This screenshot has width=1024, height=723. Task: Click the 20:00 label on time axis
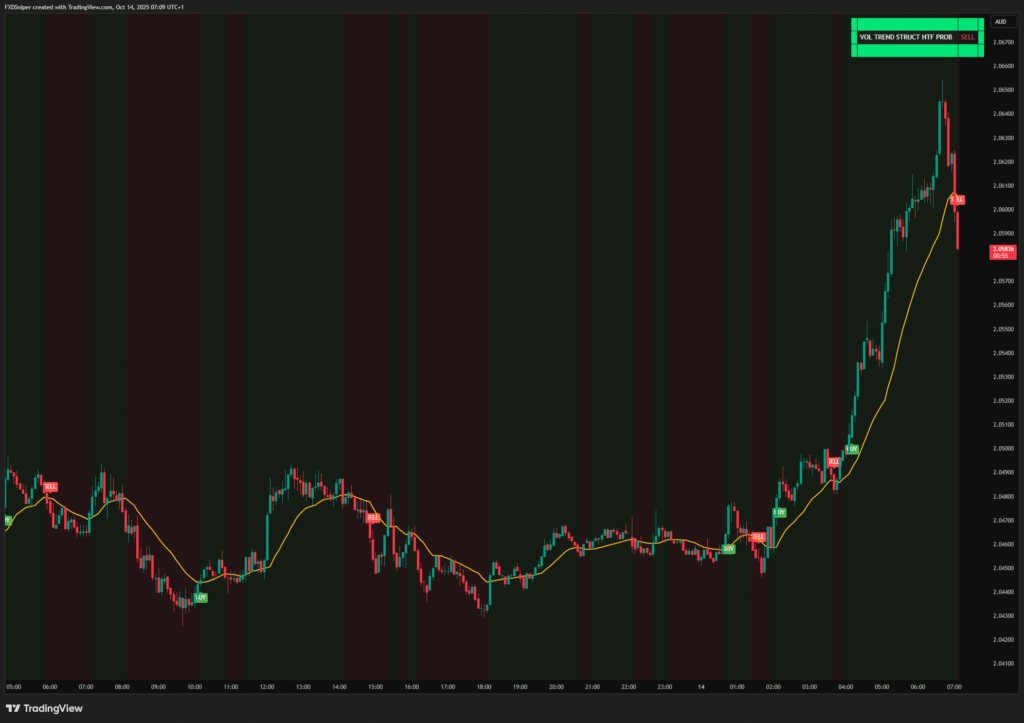(x=557, y=687)
